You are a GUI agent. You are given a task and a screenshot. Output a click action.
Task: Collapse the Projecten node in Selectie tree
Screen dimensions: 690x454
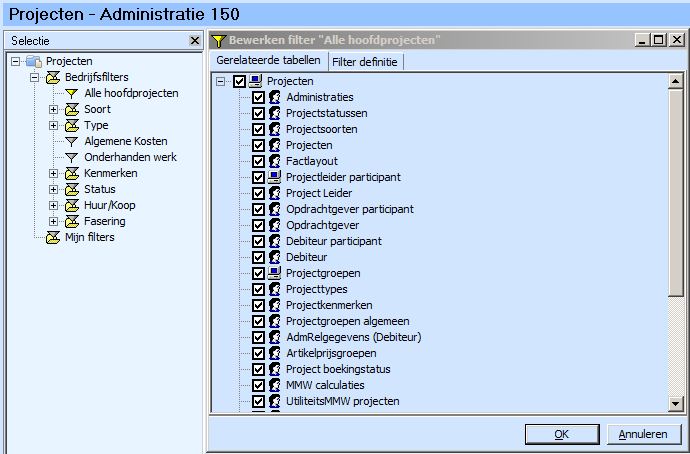pos(15,61)
